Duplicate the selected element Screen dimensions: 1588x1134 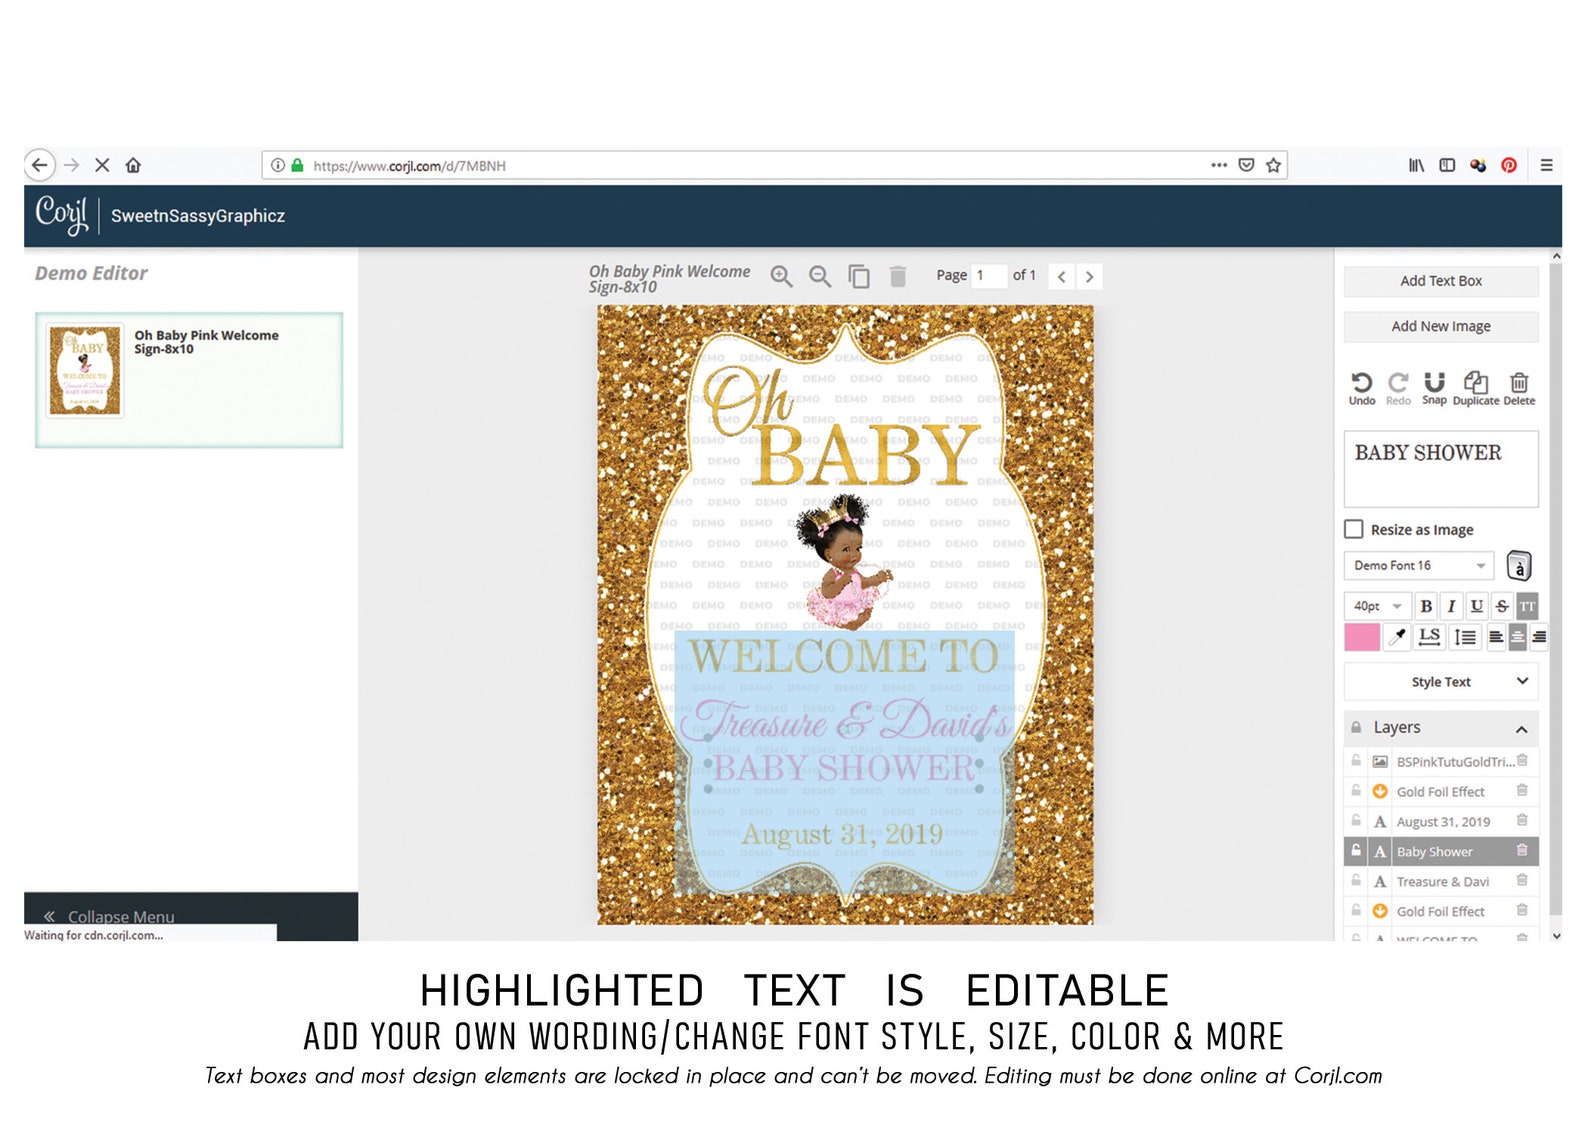[1476, 389]
